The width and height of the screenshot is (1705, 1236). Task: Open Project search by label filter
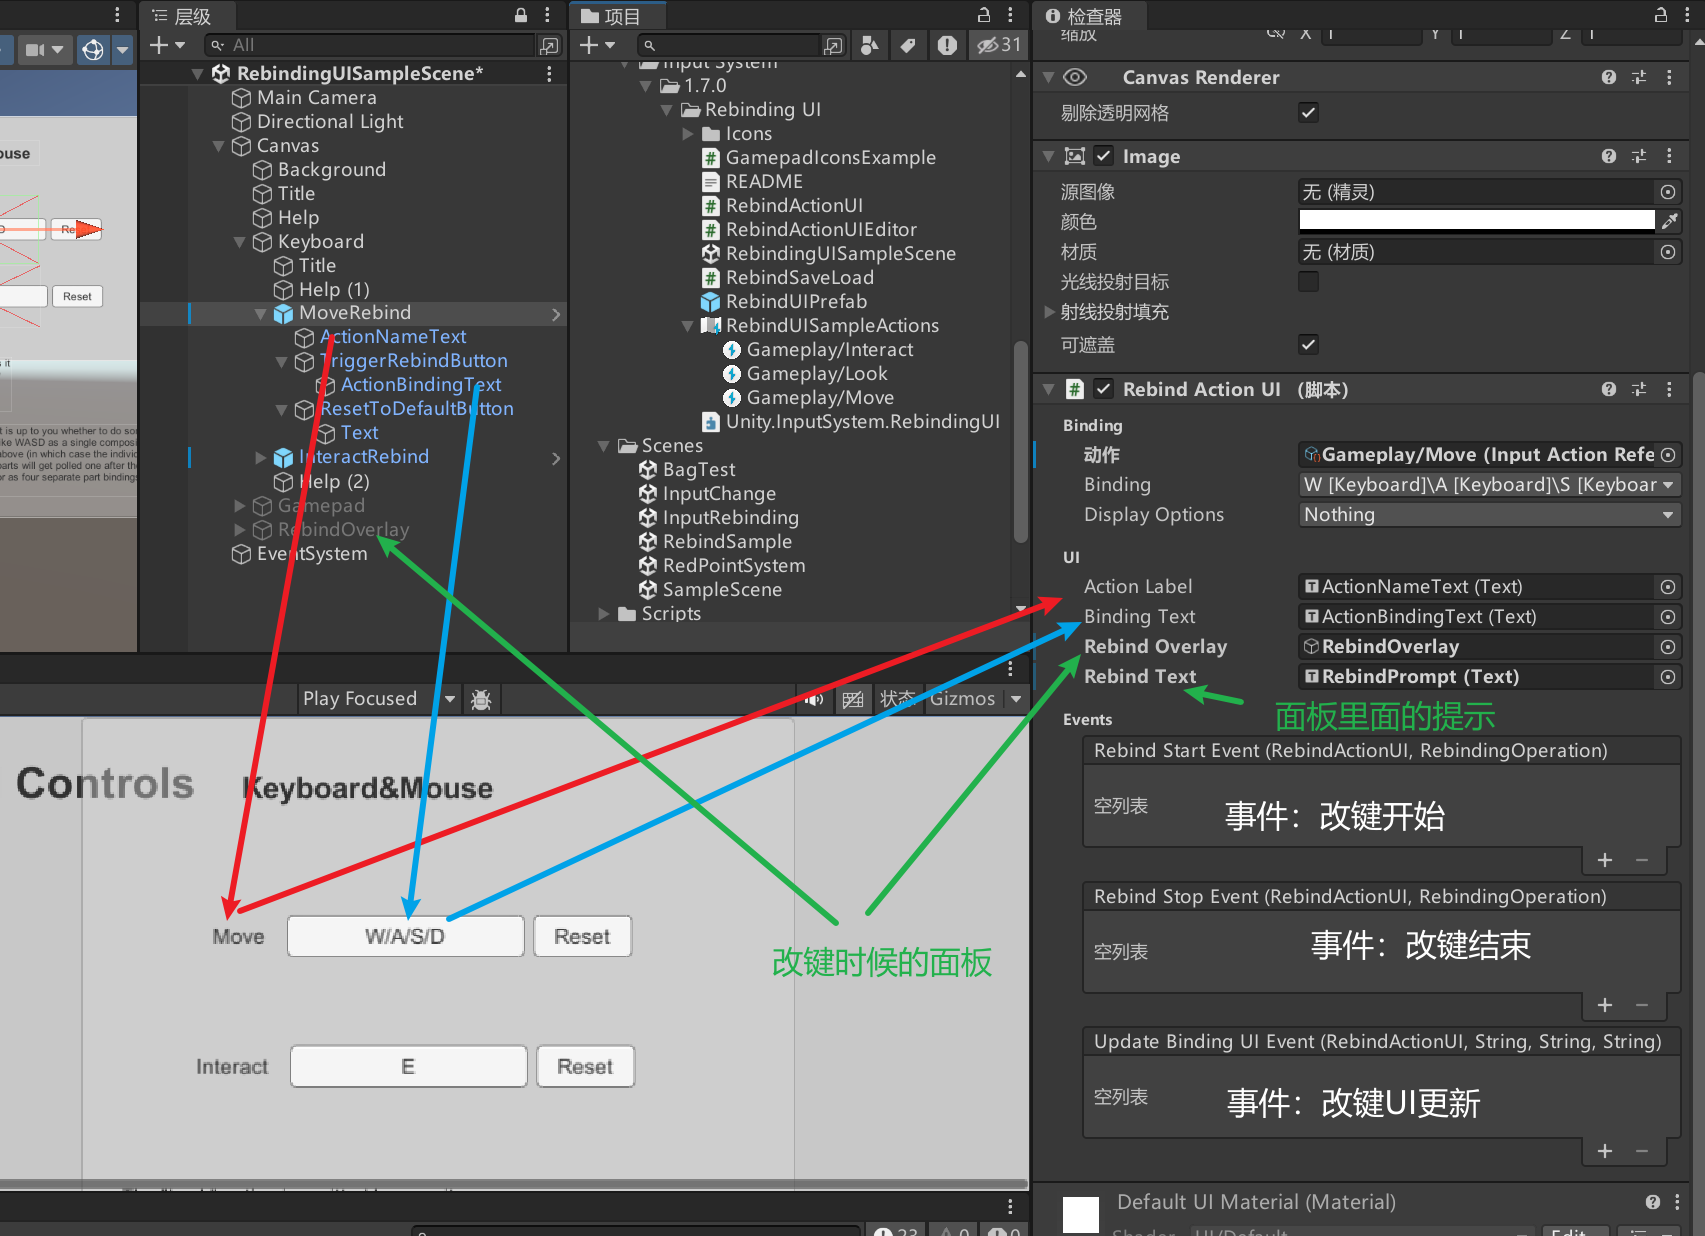pyautogui.click(x=908, y=45)
